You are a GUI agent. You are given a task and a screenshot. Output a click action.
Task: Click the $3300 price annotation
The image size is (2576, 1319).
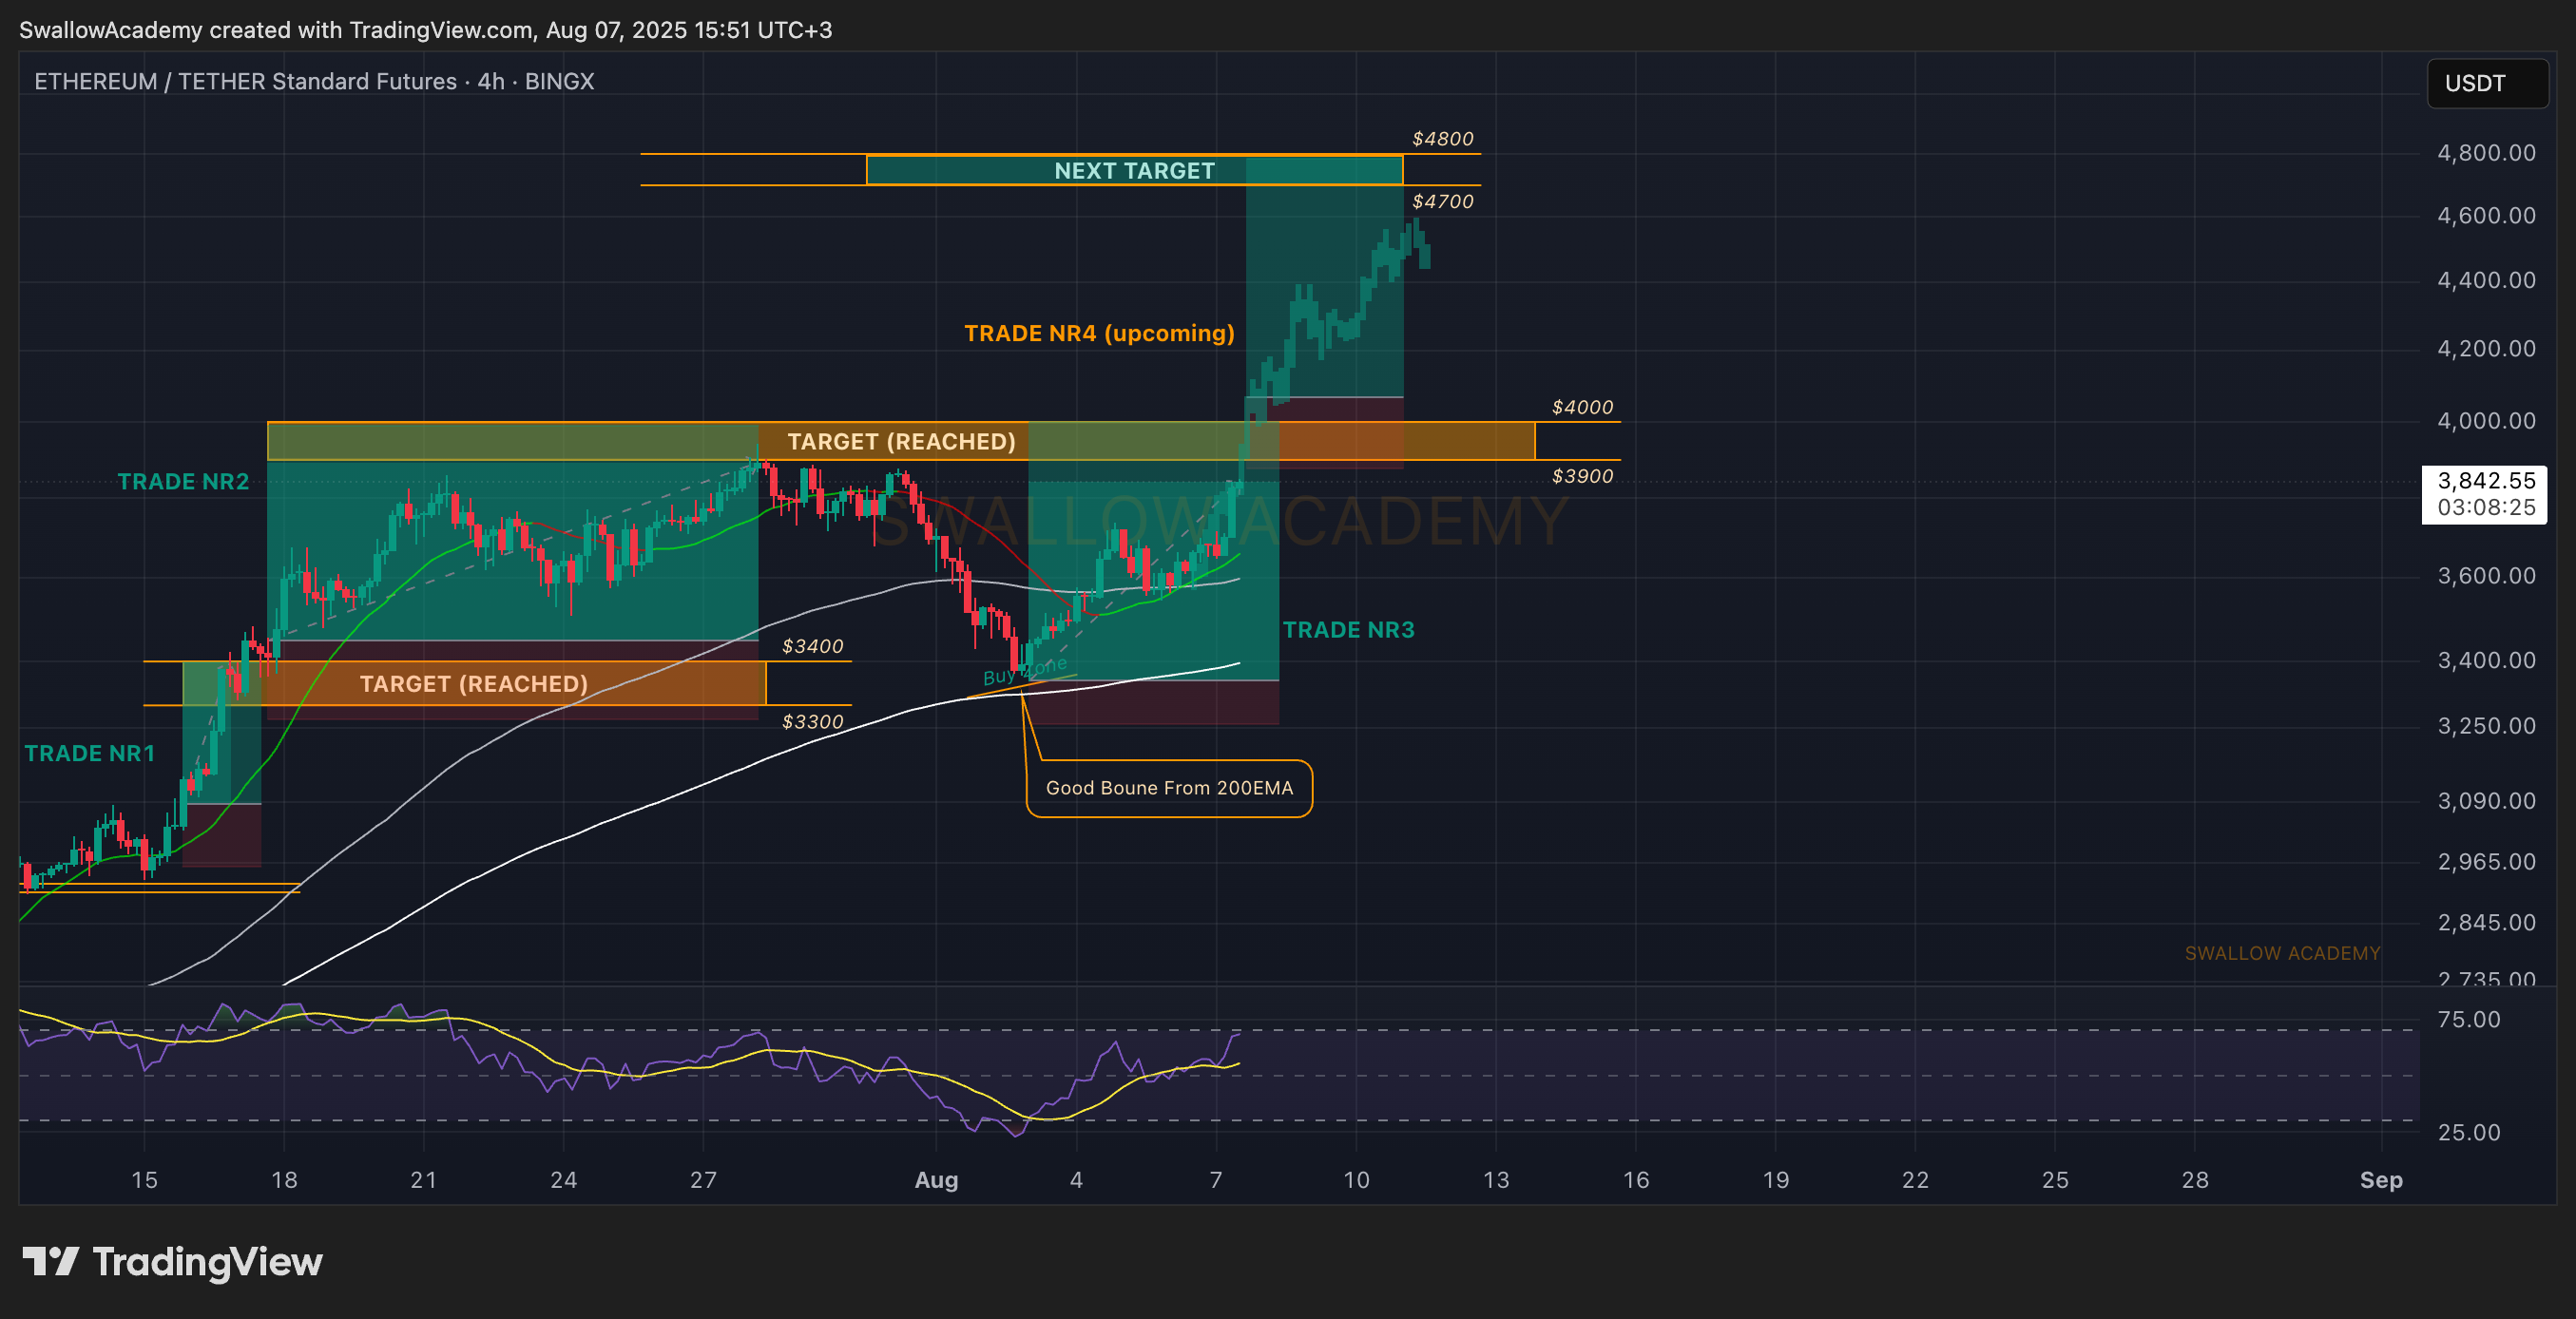tap(812, 721)
